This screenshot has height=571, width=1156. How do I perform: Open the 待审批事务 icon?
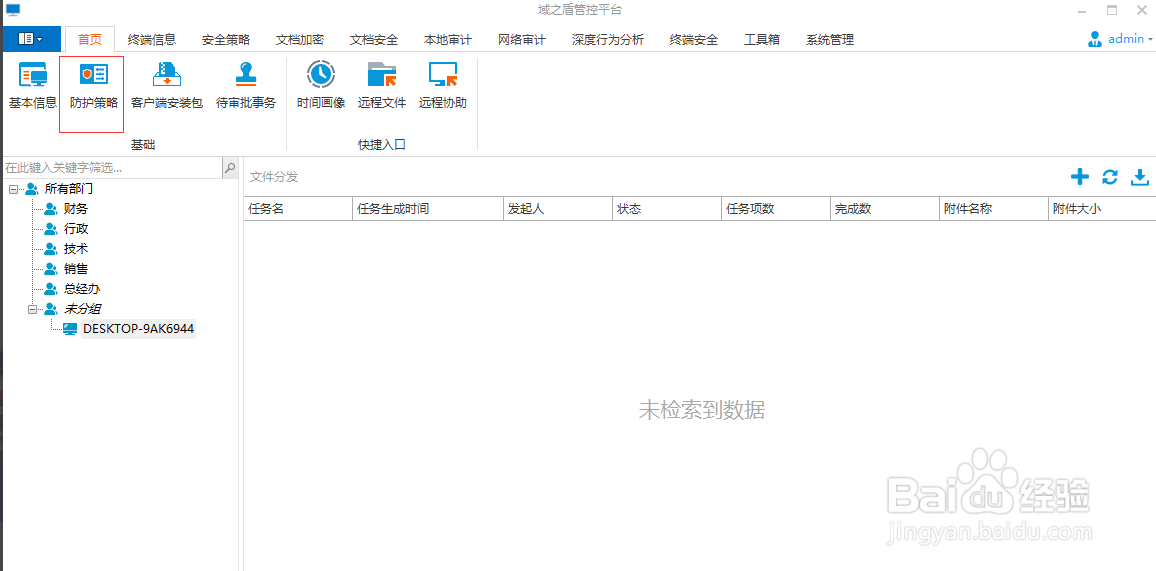(x=246, y=87)
